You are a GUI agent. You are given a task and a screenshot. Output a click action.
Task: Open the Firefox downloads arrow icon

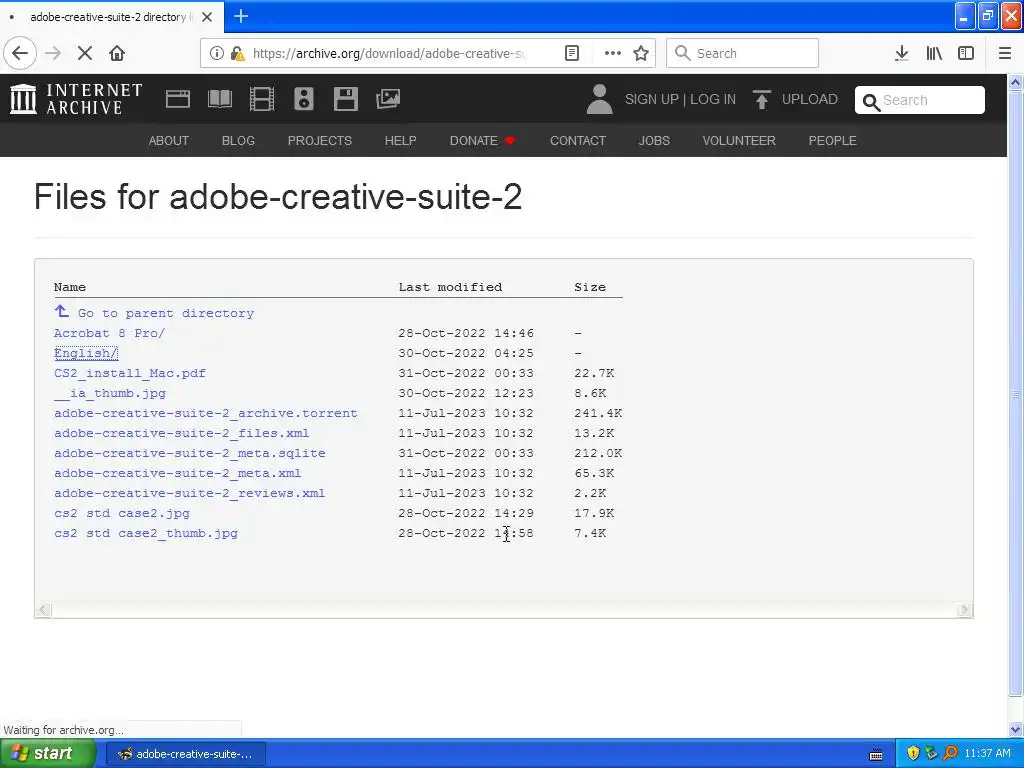tap(901, 53)
